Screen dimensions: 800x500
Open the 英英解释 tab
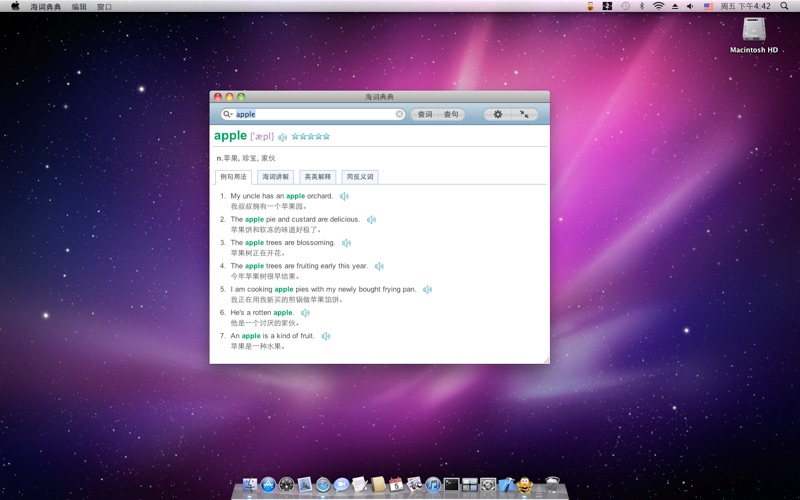point(318,177)
